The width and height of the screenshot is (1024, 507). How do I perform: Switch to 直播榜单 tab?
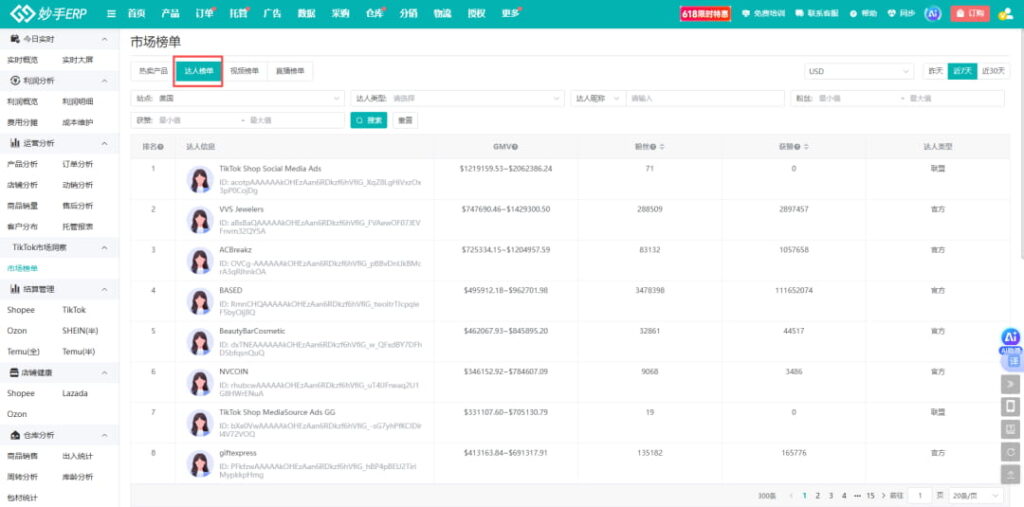pyautogui.click(x=290, y=71)
